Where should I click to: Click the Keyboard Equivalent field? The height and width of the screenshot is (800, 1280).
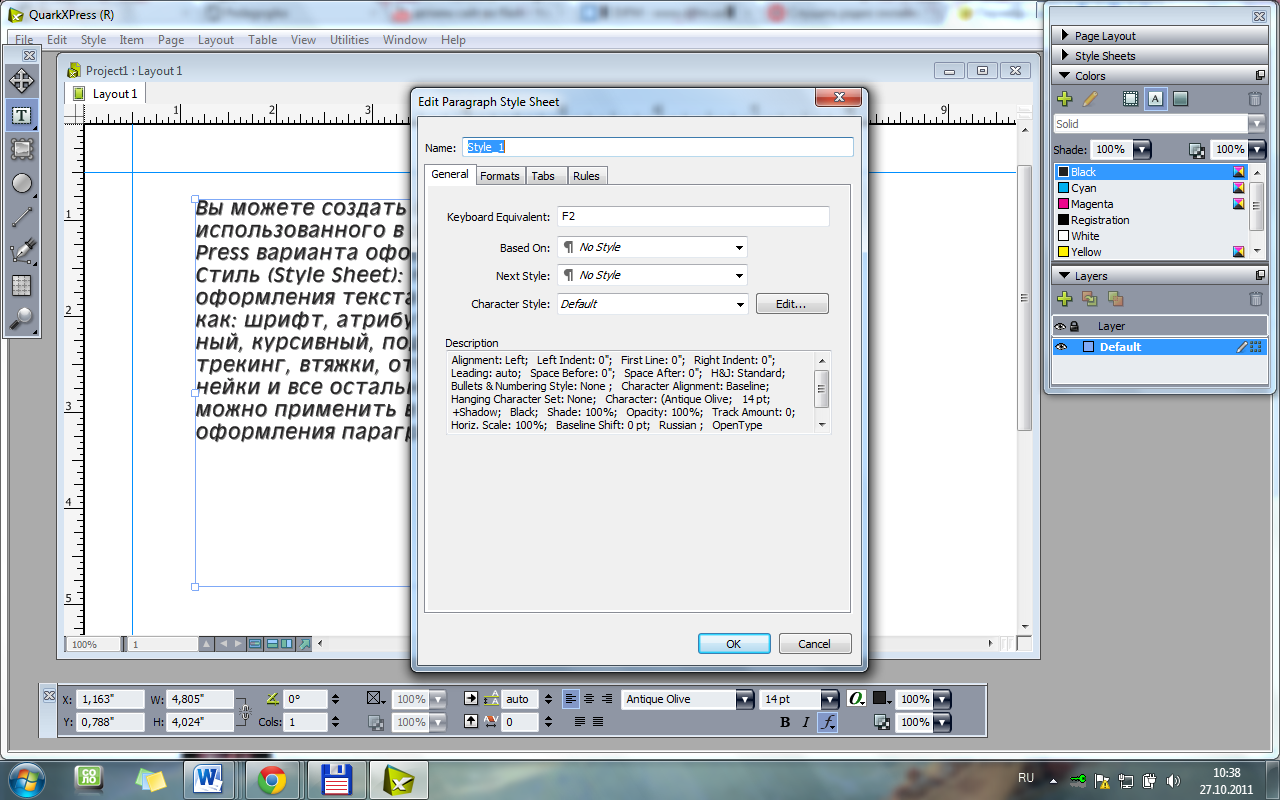693,217
